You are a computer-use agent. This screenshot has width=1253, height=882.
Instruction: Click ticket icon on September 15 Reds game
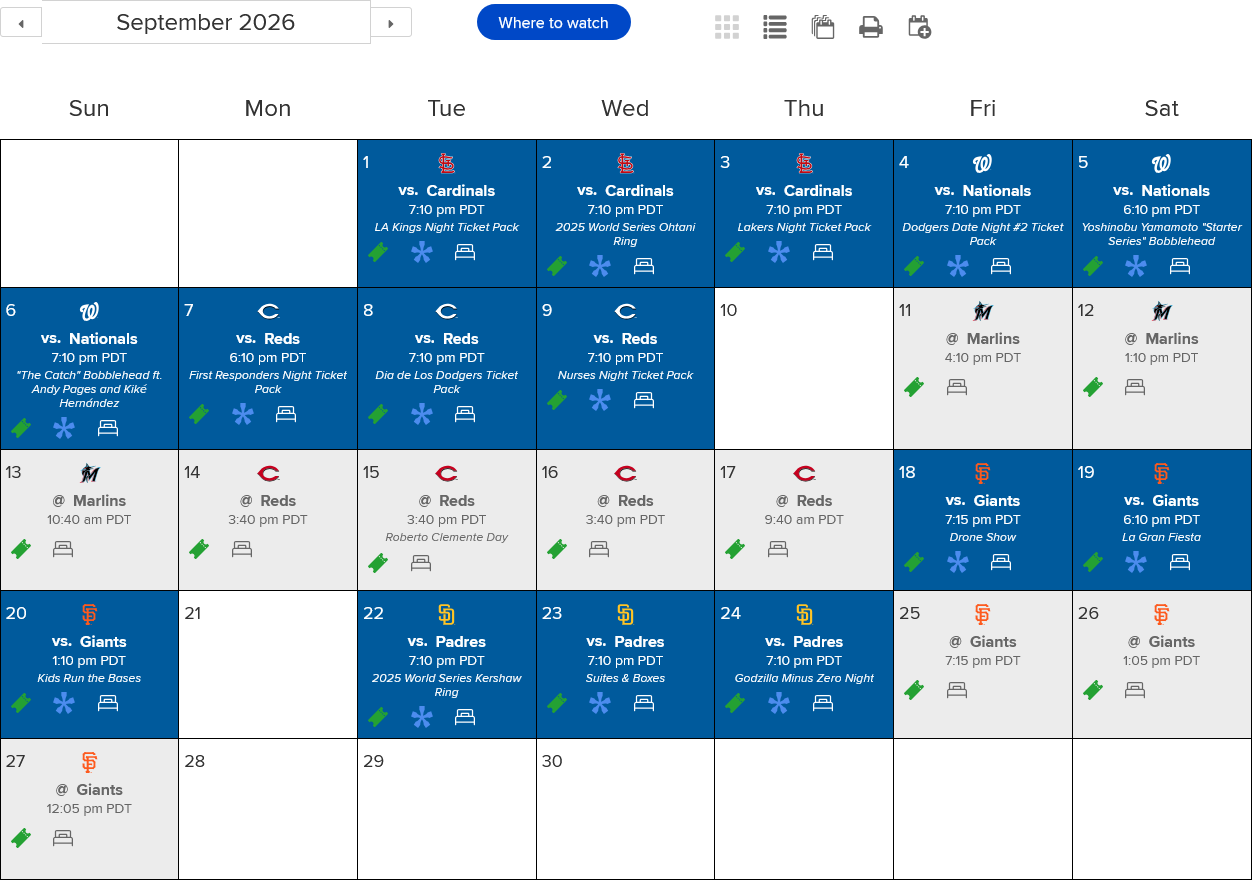(x=378, y=564)
